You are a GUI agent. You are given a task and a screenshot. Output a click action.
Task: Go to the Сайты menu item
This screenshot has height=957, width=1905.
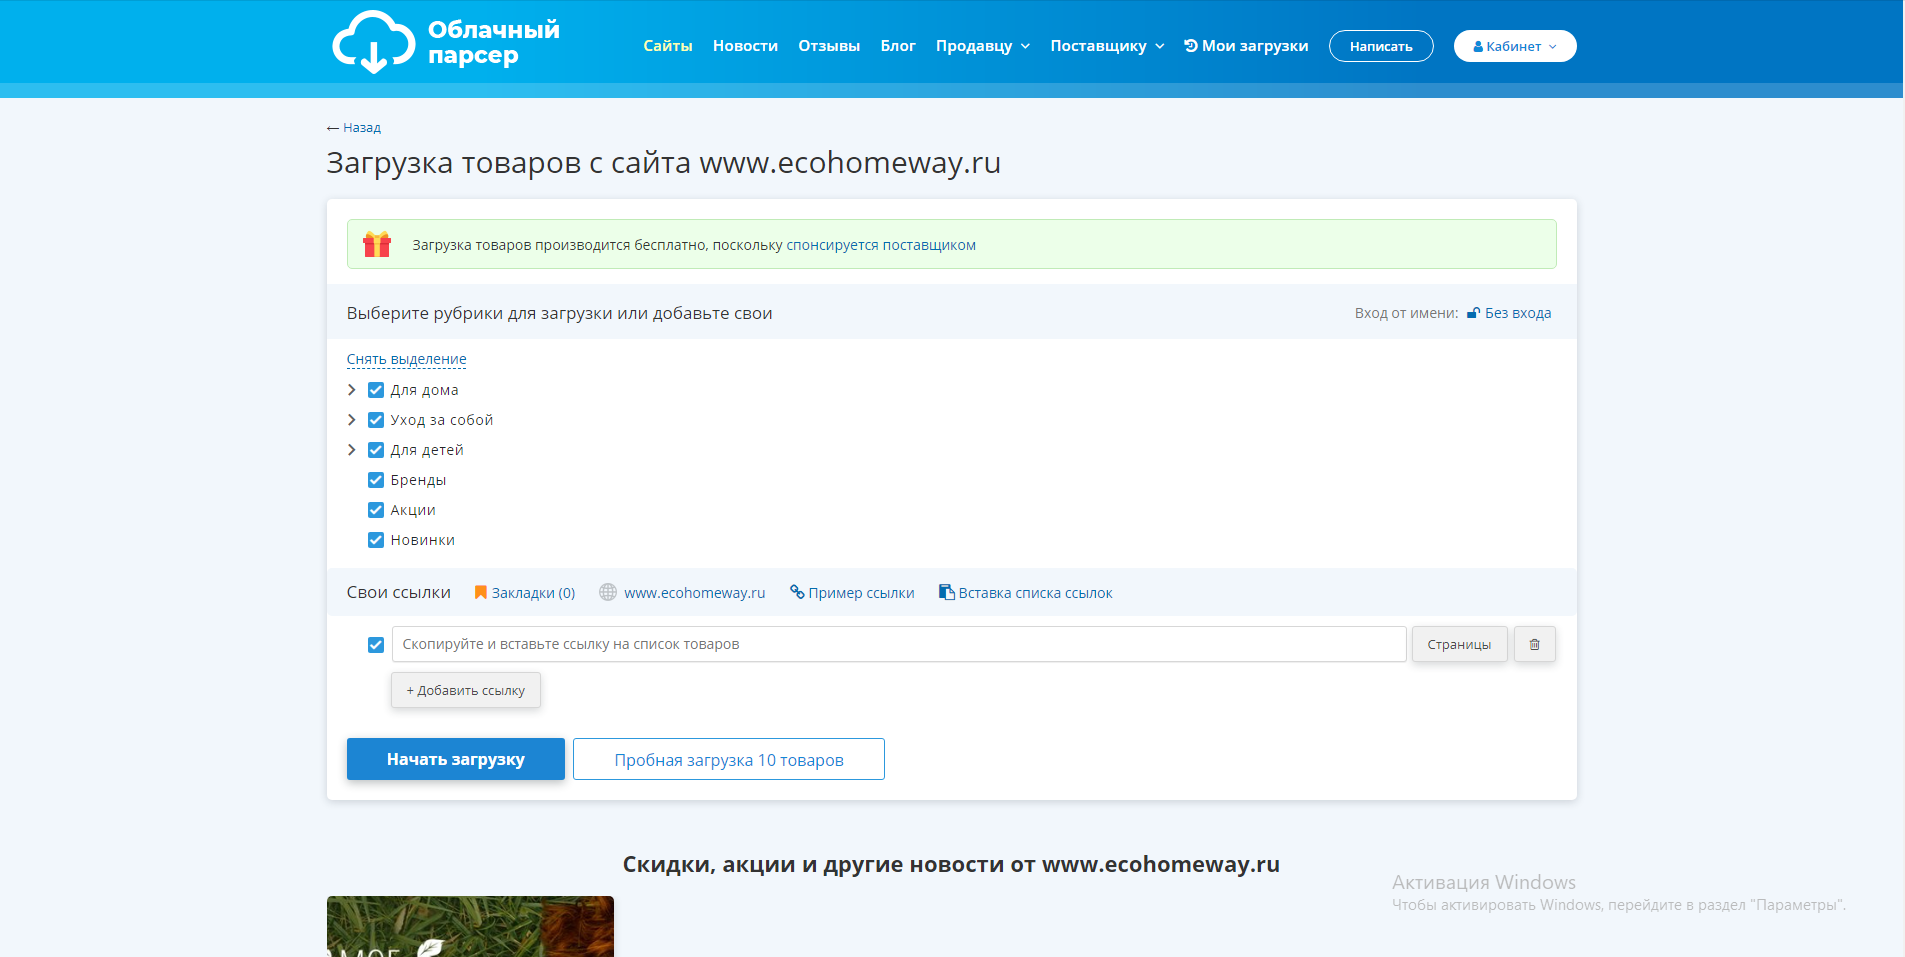coord(668,46)
